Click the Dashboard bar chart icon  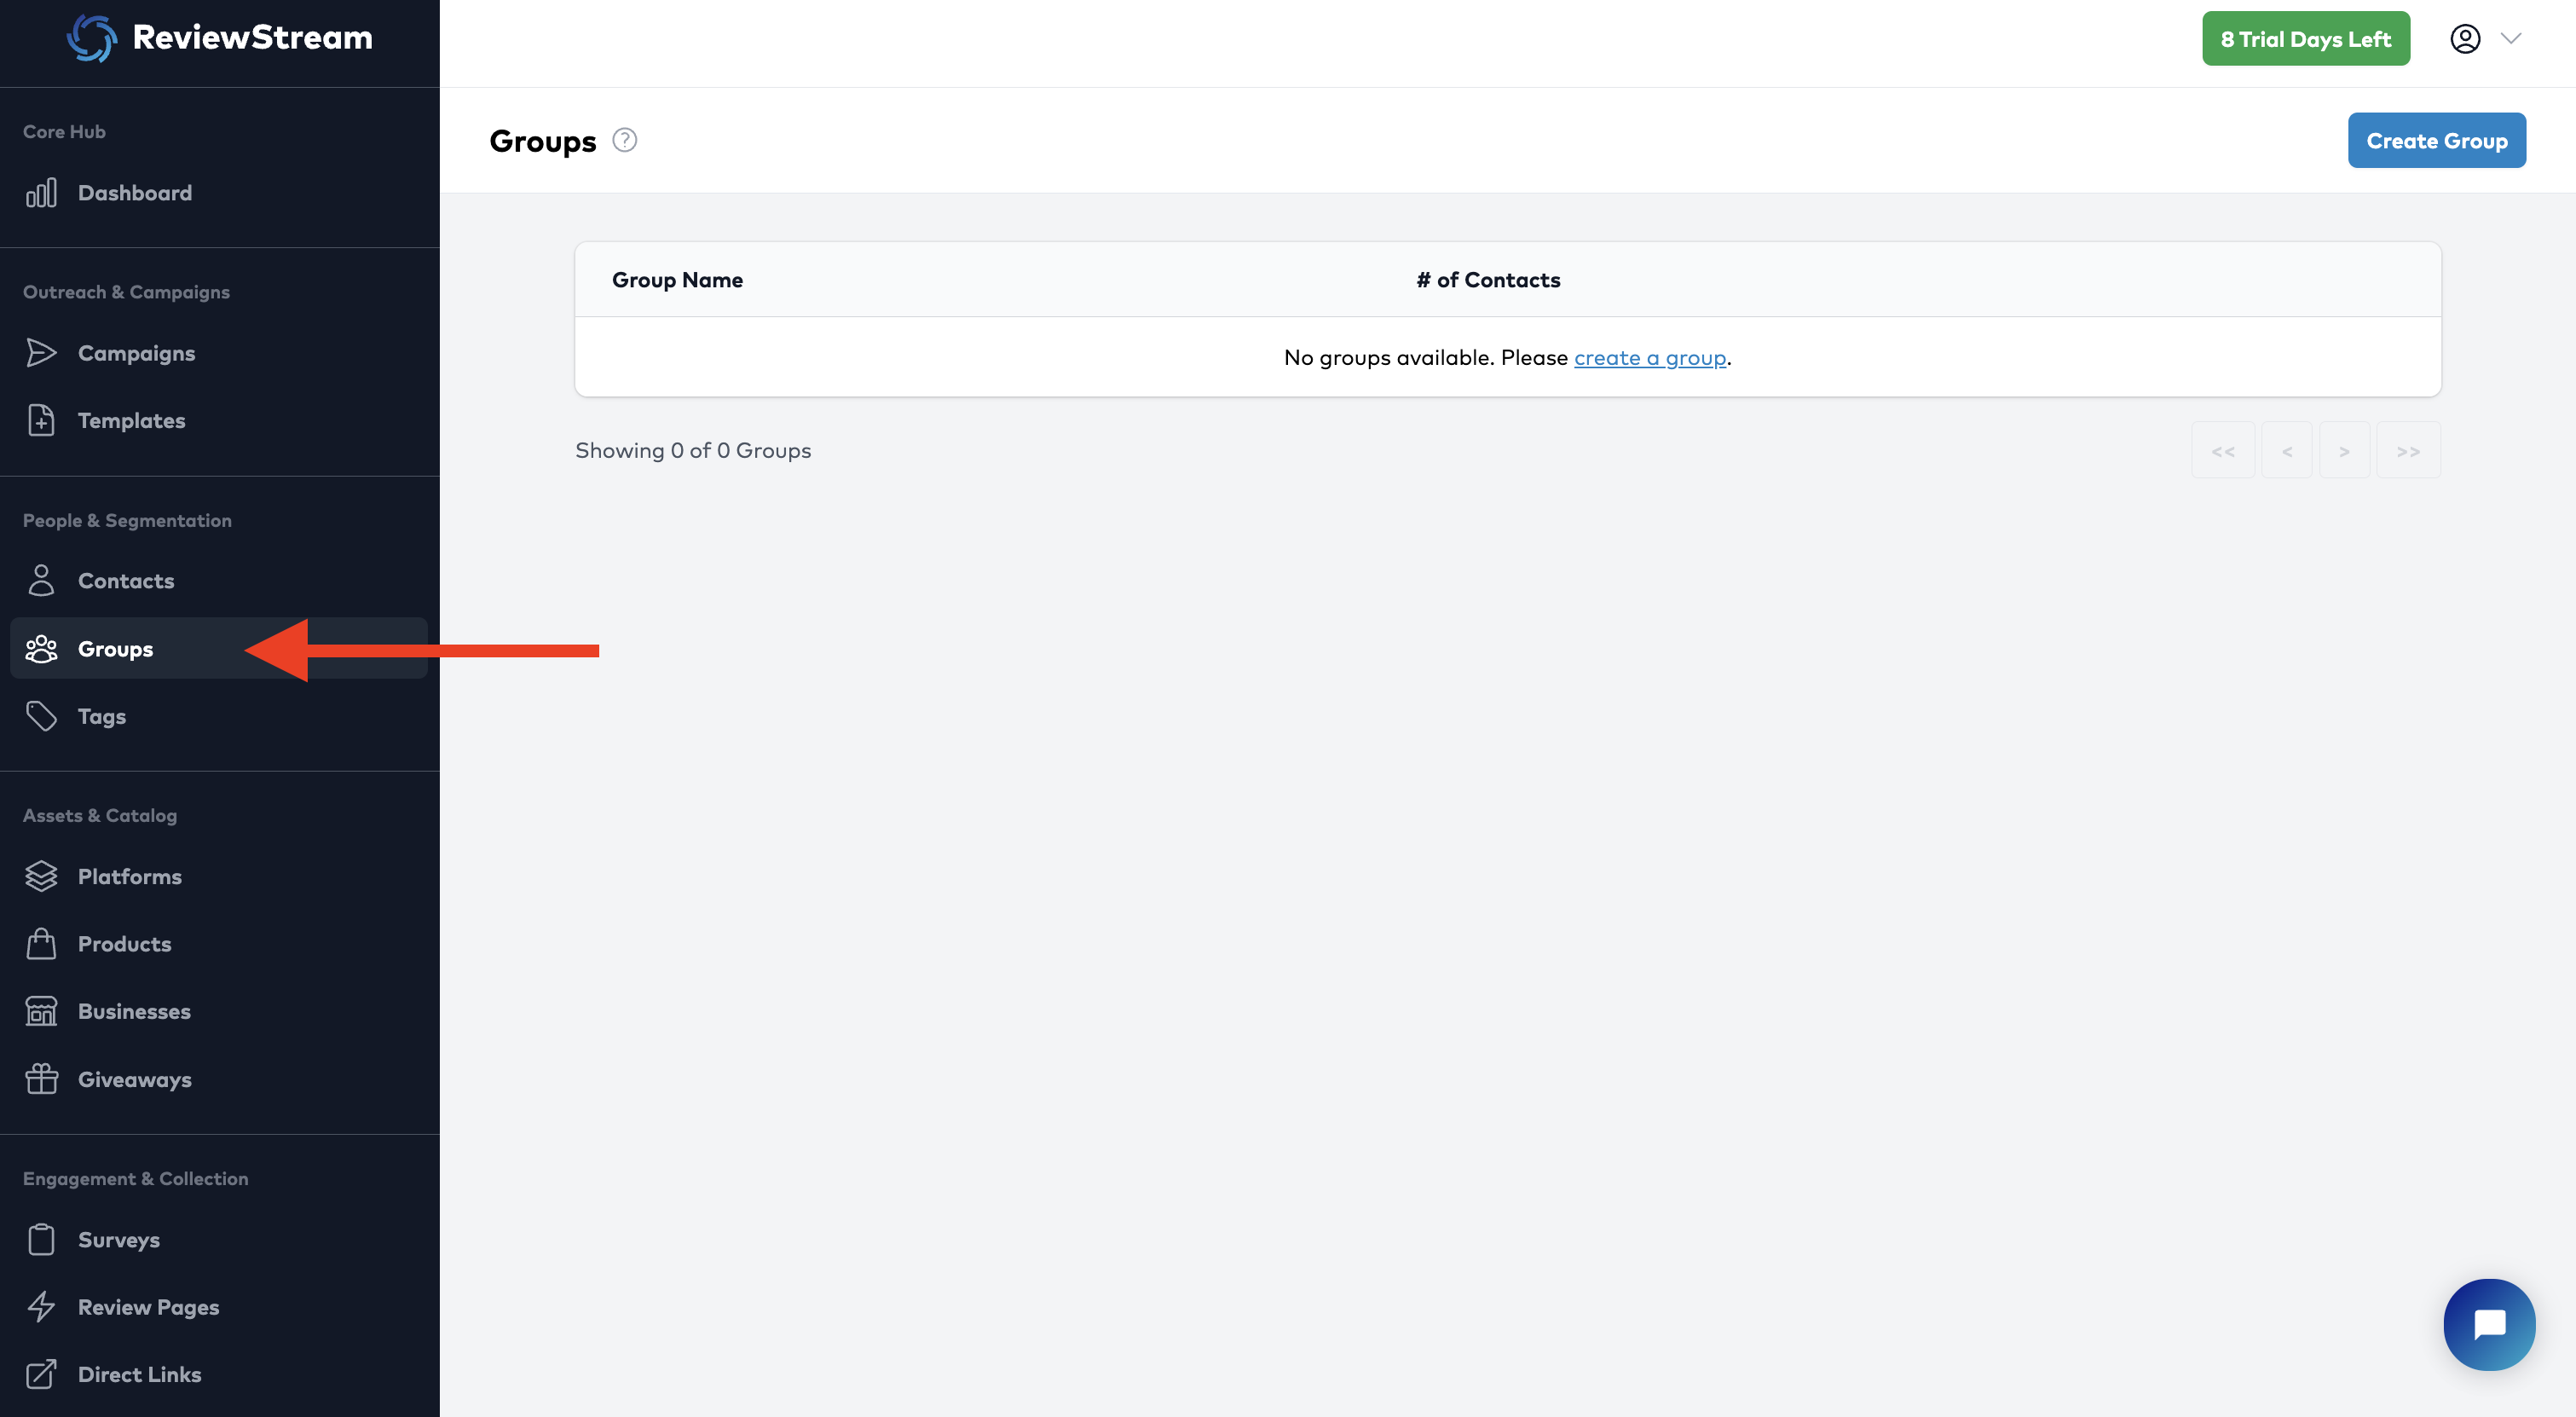(41, 193)
